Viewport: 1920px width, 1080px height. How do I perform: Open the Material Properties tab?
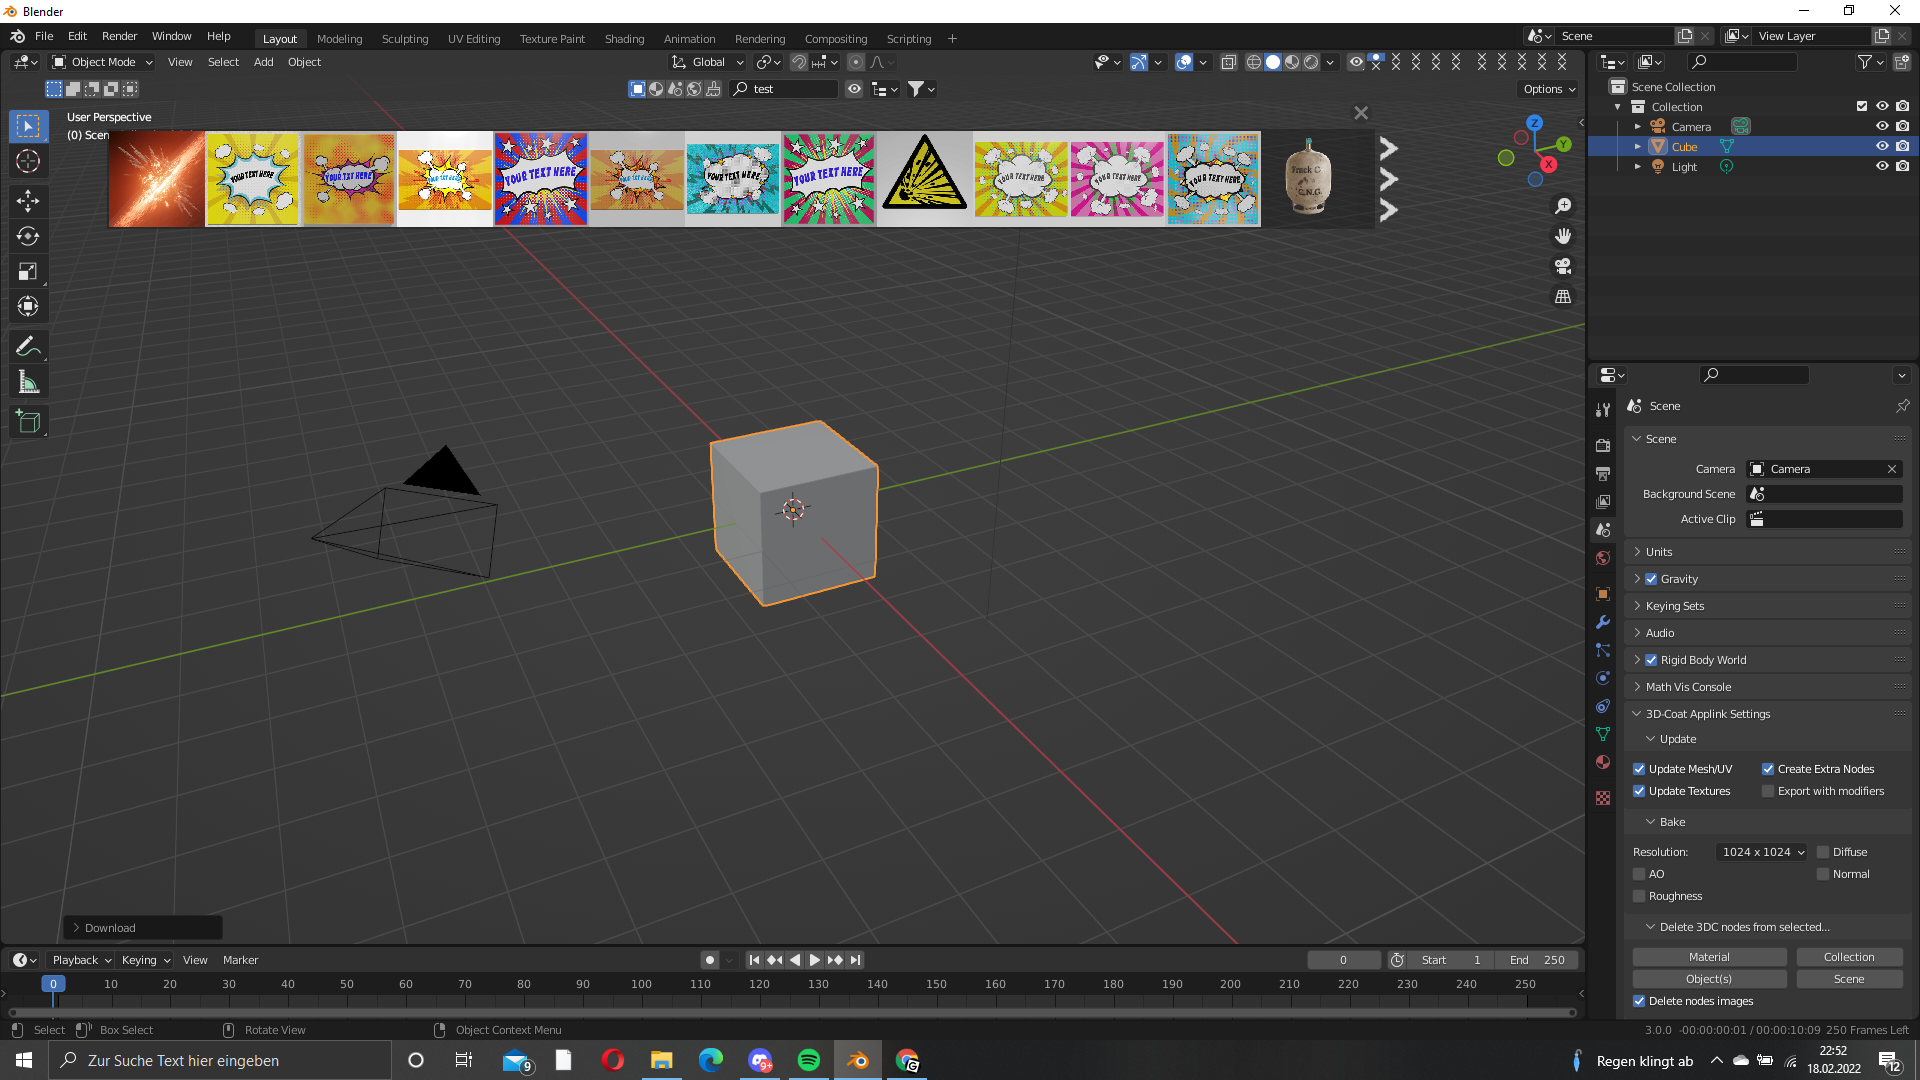[x=1602, y=762]
